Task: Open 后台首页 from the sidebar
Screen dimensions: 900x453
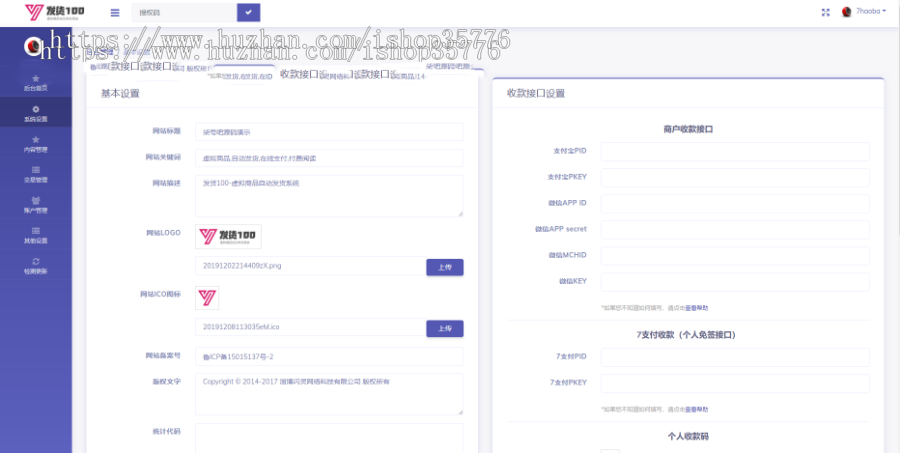Action: point(36,82)
